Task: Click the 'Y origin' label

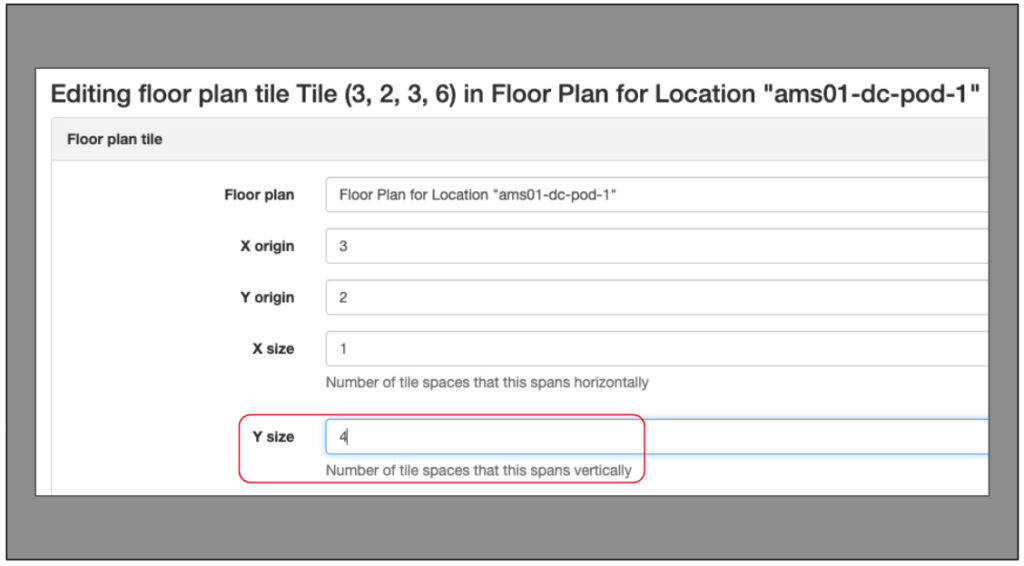Action: tap(267, 298)
